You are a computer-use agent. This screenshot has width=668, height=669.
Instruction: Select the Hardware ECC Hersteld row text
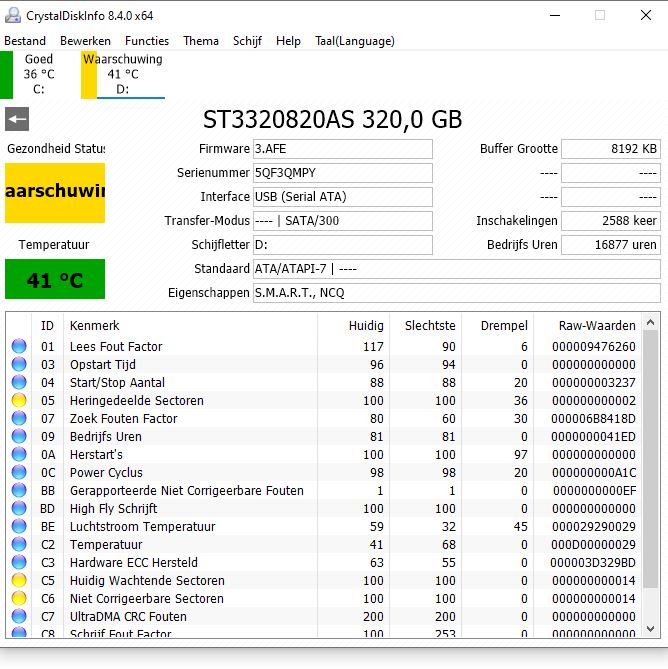[x=134, y=562]
